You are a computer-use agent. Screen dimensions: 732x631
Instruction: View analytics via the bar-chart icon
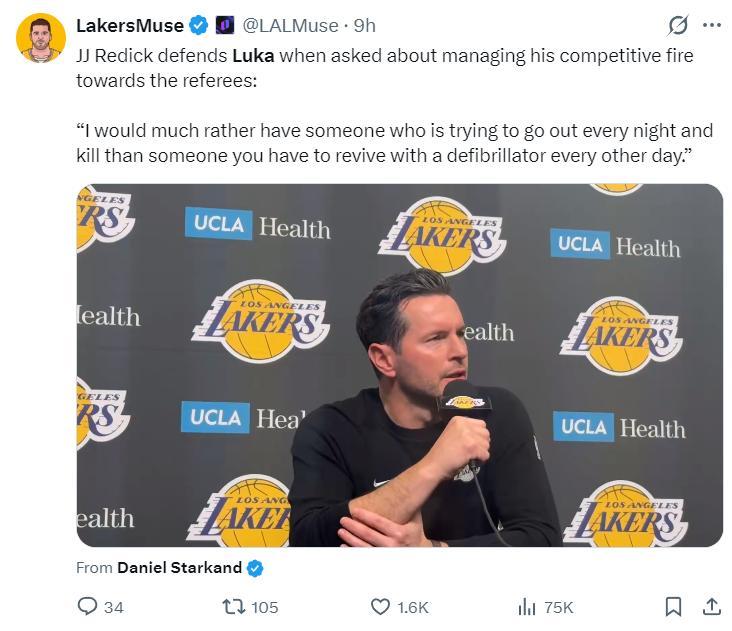tap(526, 606)
